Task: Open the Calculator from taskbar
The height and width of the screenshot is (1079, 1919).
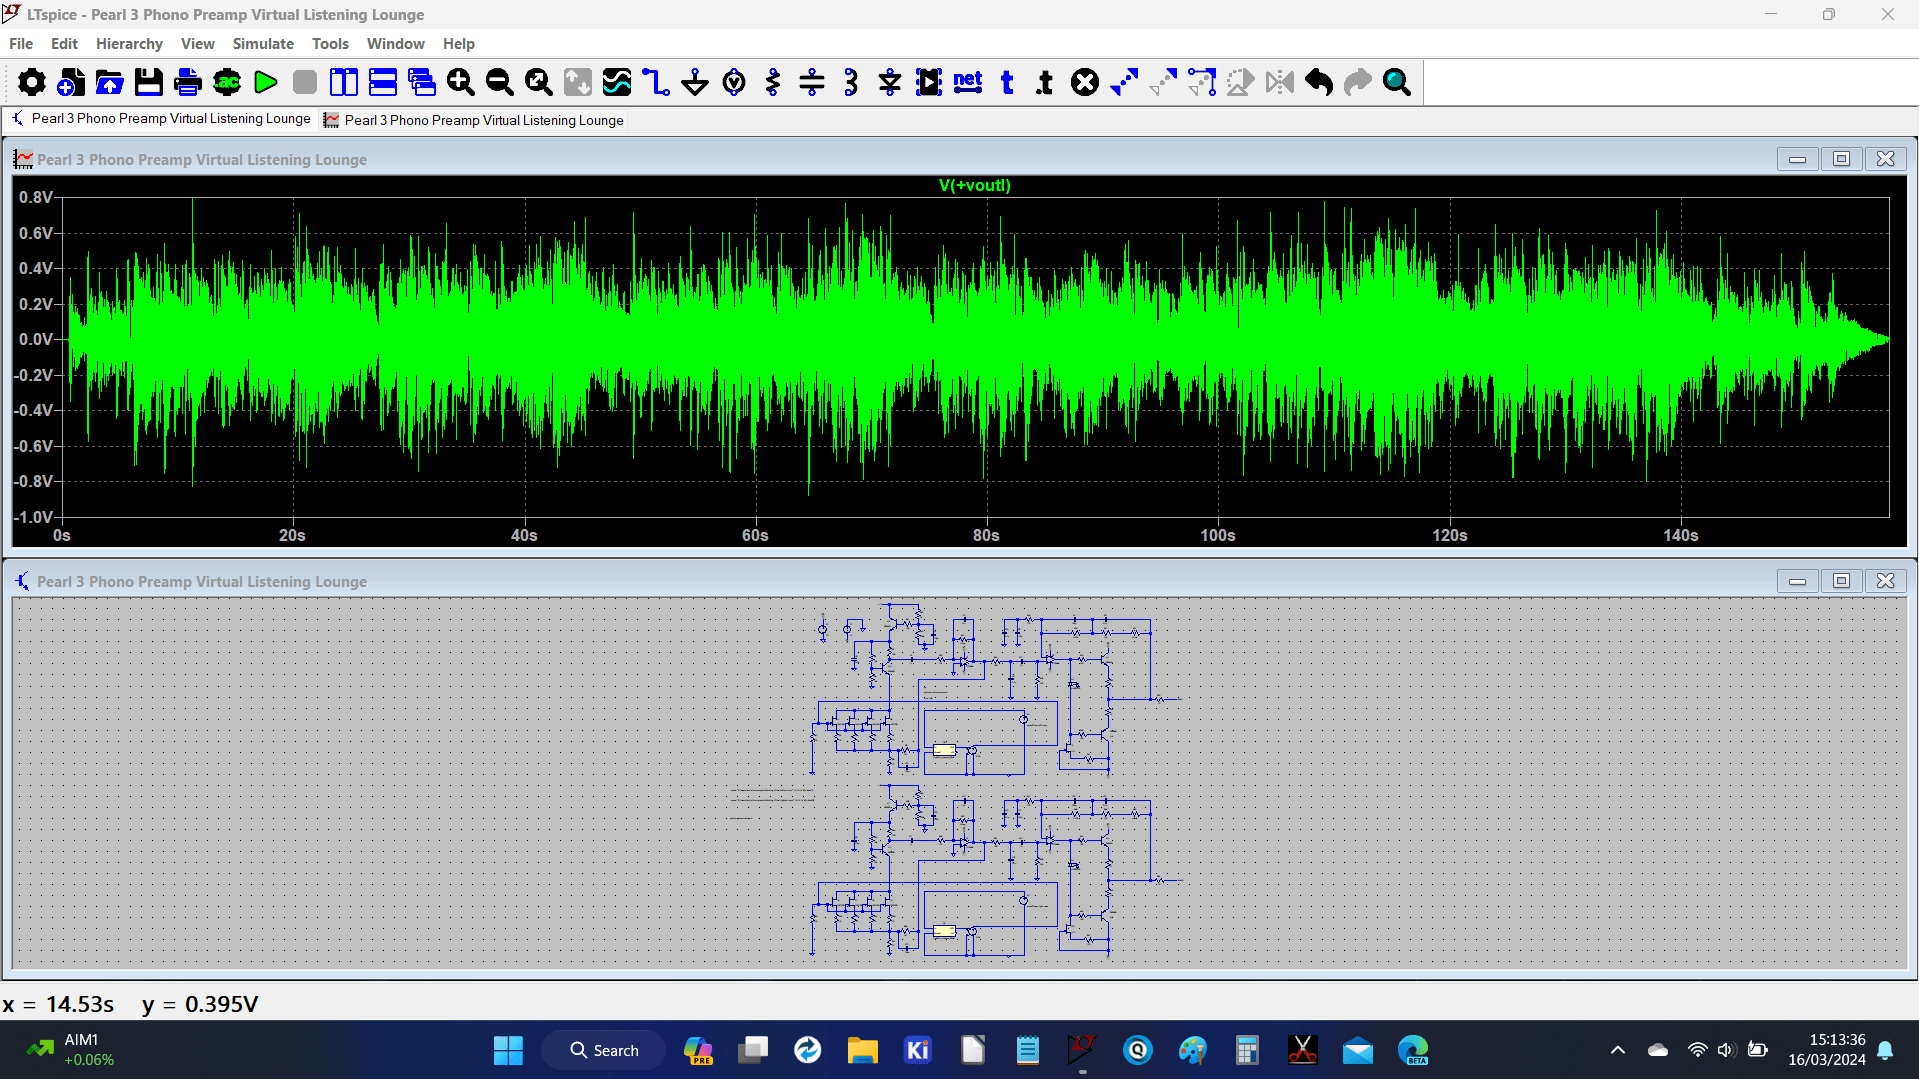Action: [1247, 1050]
